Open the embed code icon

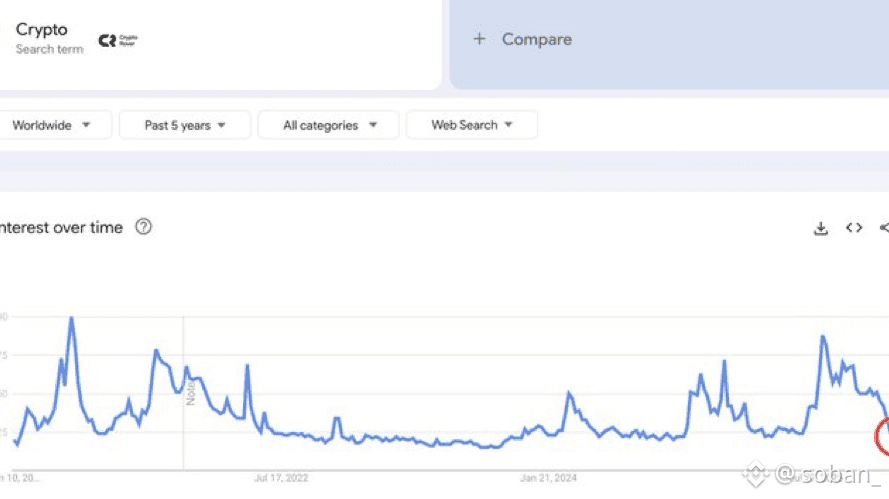(853, 228)
